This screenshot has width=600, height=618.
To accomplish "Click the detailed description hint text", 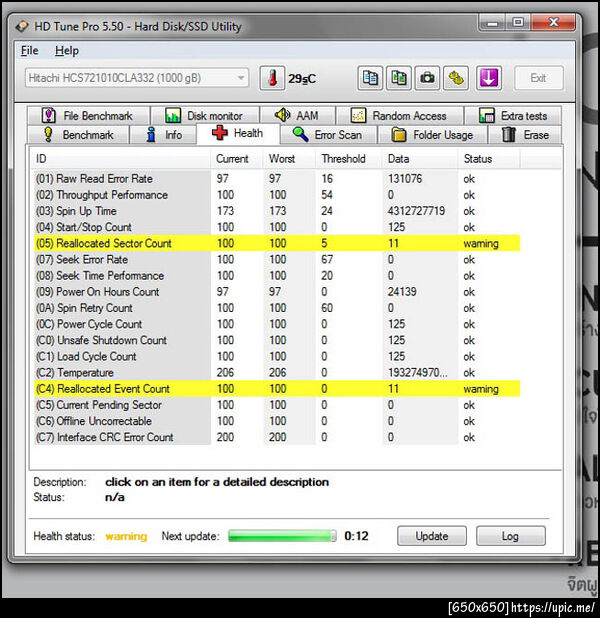I will pos(217,482).
